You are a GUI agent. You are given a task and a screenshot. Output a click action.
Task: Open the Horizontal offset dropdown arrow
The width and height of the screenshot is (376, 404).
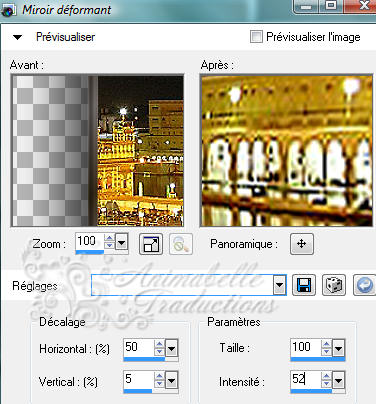click(x=171, y=349)
